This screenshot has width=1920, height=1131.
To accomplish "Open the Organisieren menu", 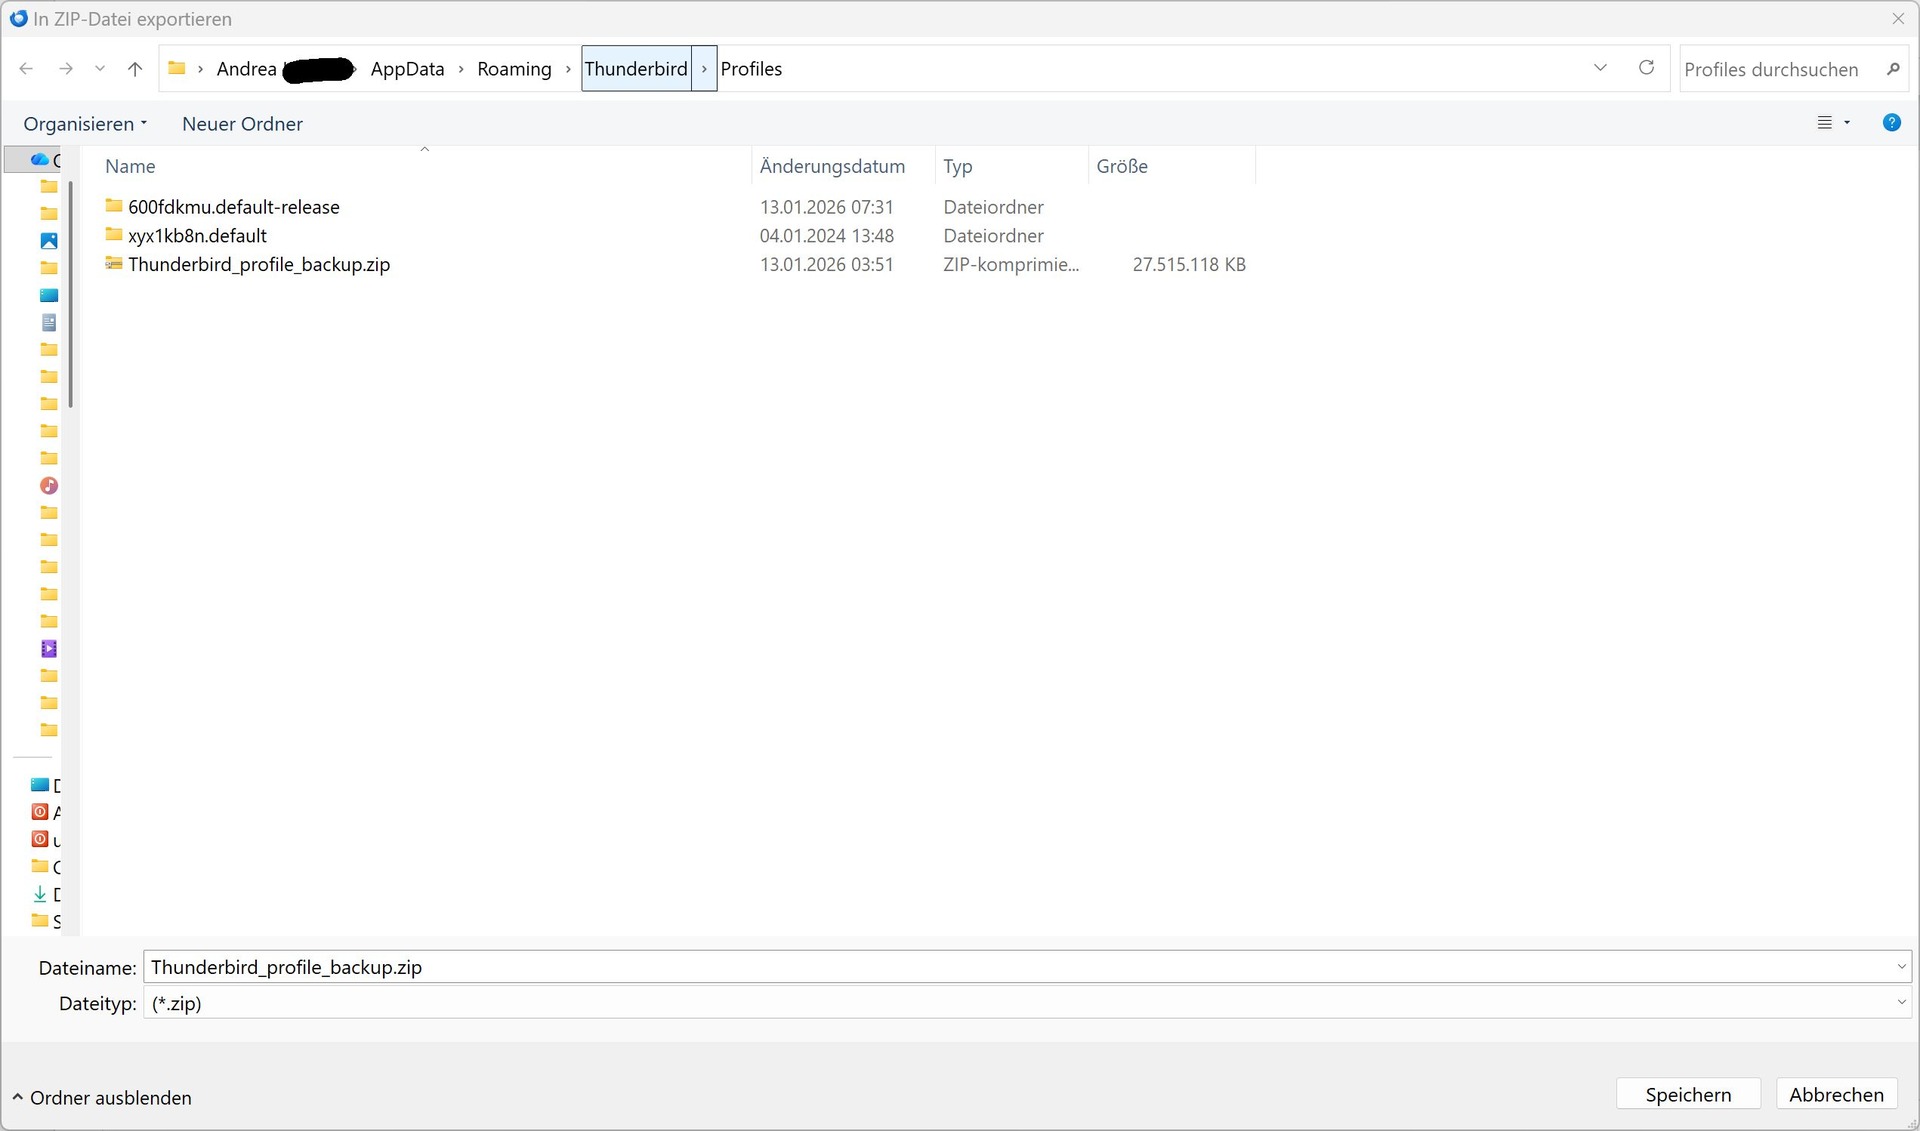I will (x=85, y=124).
